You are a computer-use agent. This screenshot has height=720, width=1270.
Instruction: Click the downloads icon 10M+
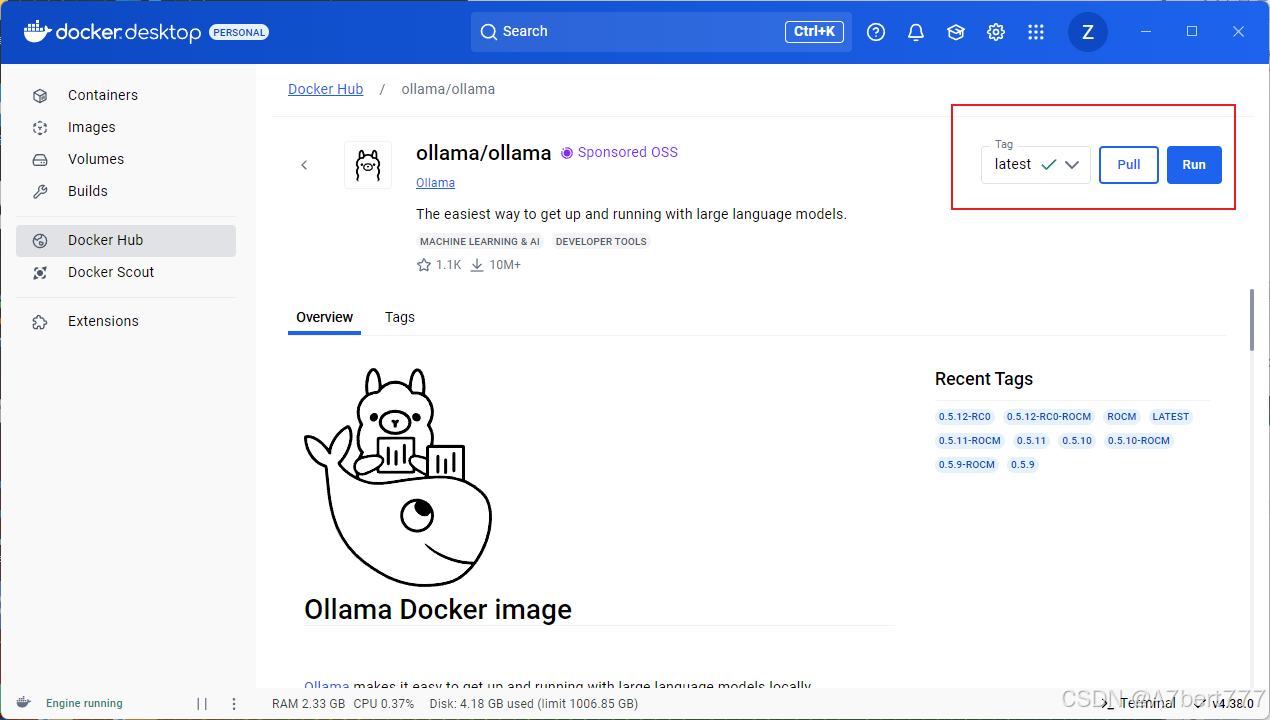pyautogui.click(x=477, y=265)
